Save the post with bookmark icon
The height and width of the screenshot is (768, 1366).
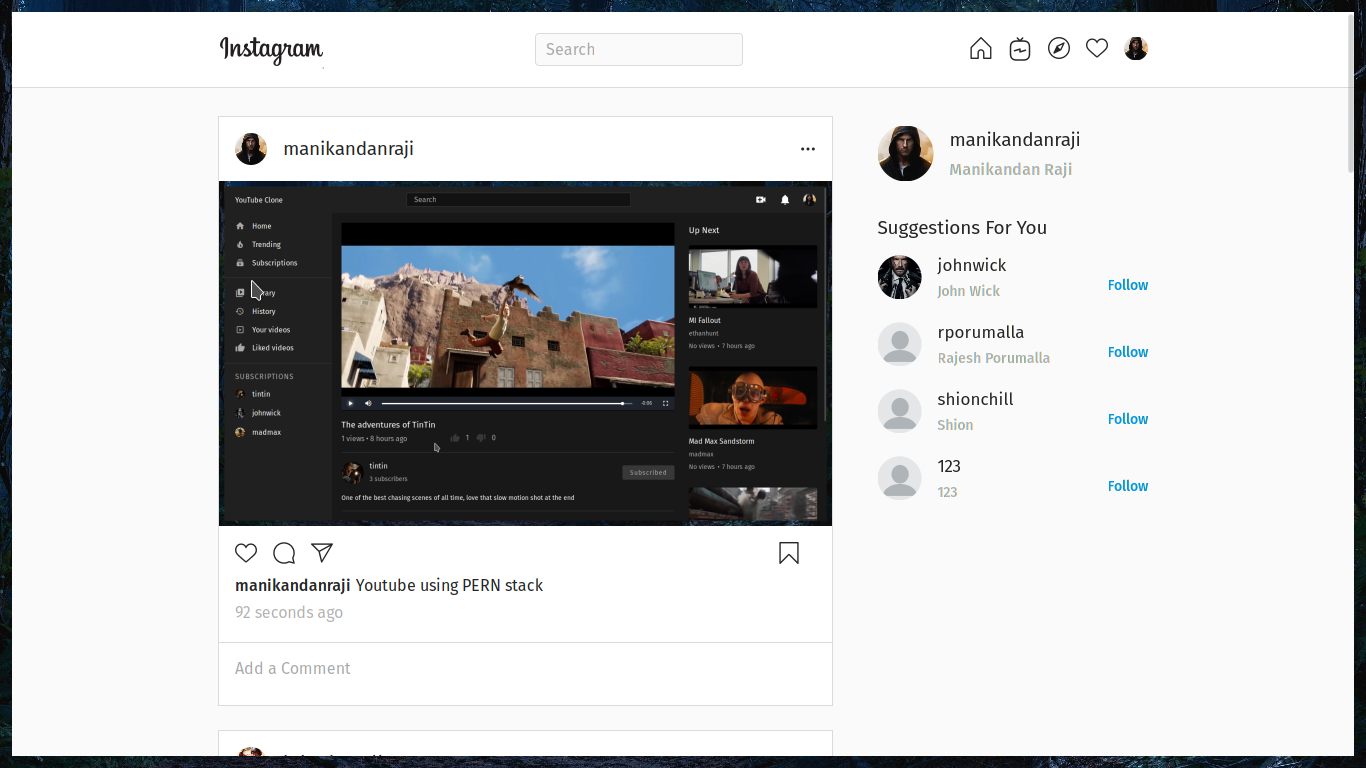pos(789,553)
